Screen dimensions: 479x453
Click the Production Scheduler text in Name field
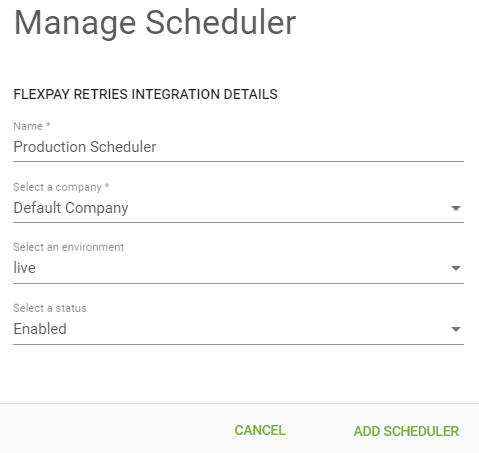[85, 147]
